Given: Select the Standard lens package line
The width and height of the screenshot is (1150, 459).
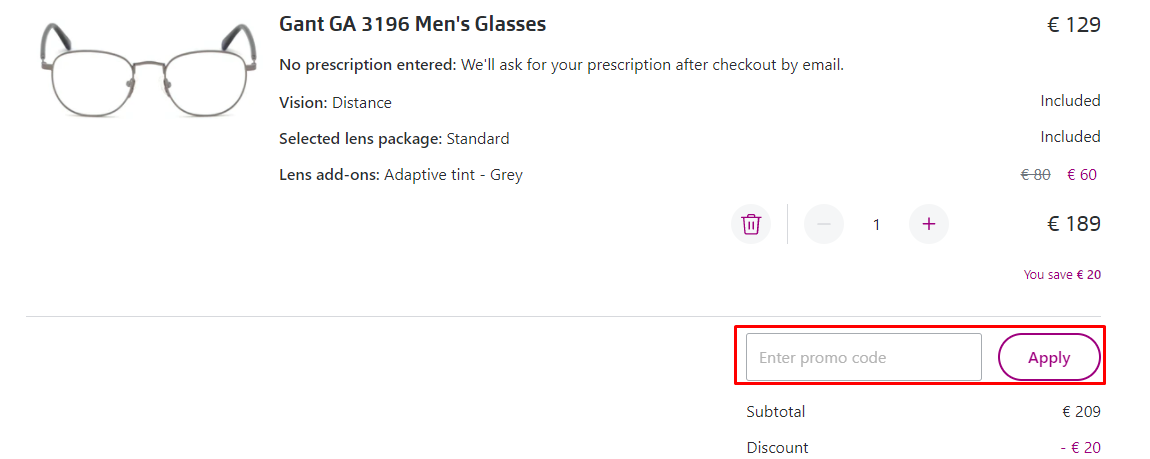Looking at the screenshot, I should (x=394, y=138).
